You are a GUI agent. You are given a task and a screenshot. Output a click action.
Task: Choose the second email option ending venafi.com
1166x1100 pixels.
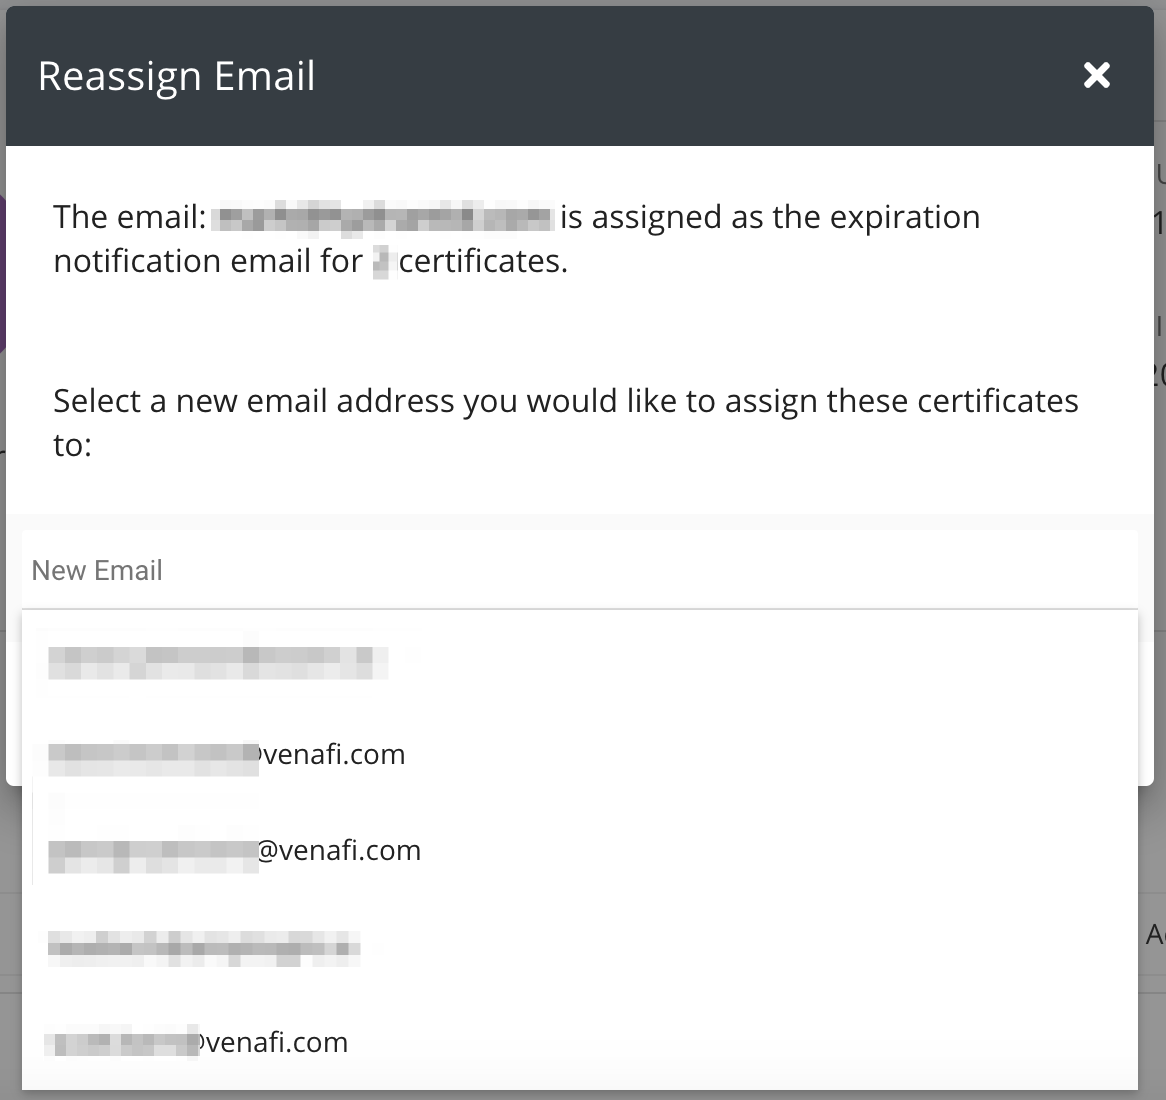click(227, 755)
